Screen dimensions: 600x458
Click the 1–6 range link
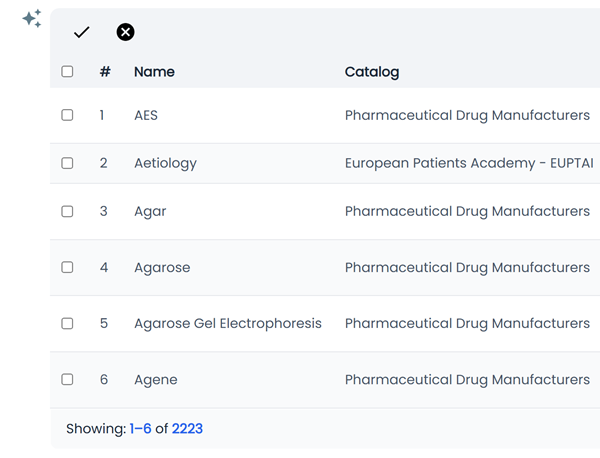140,429
